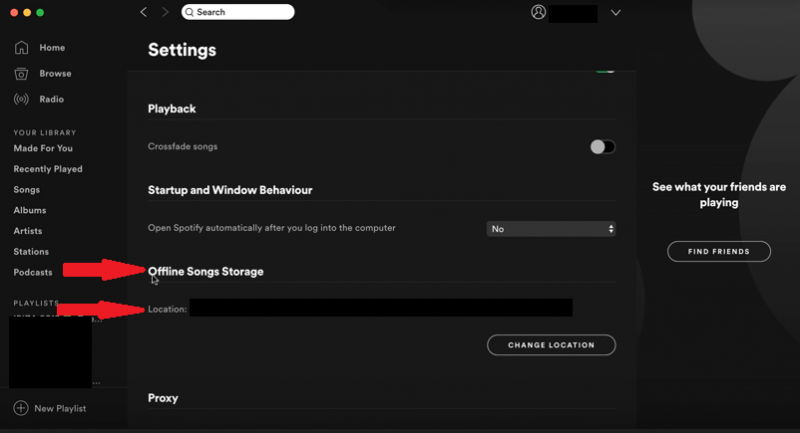
Task: Go to Home in sidebar
Action: point(52,47)
